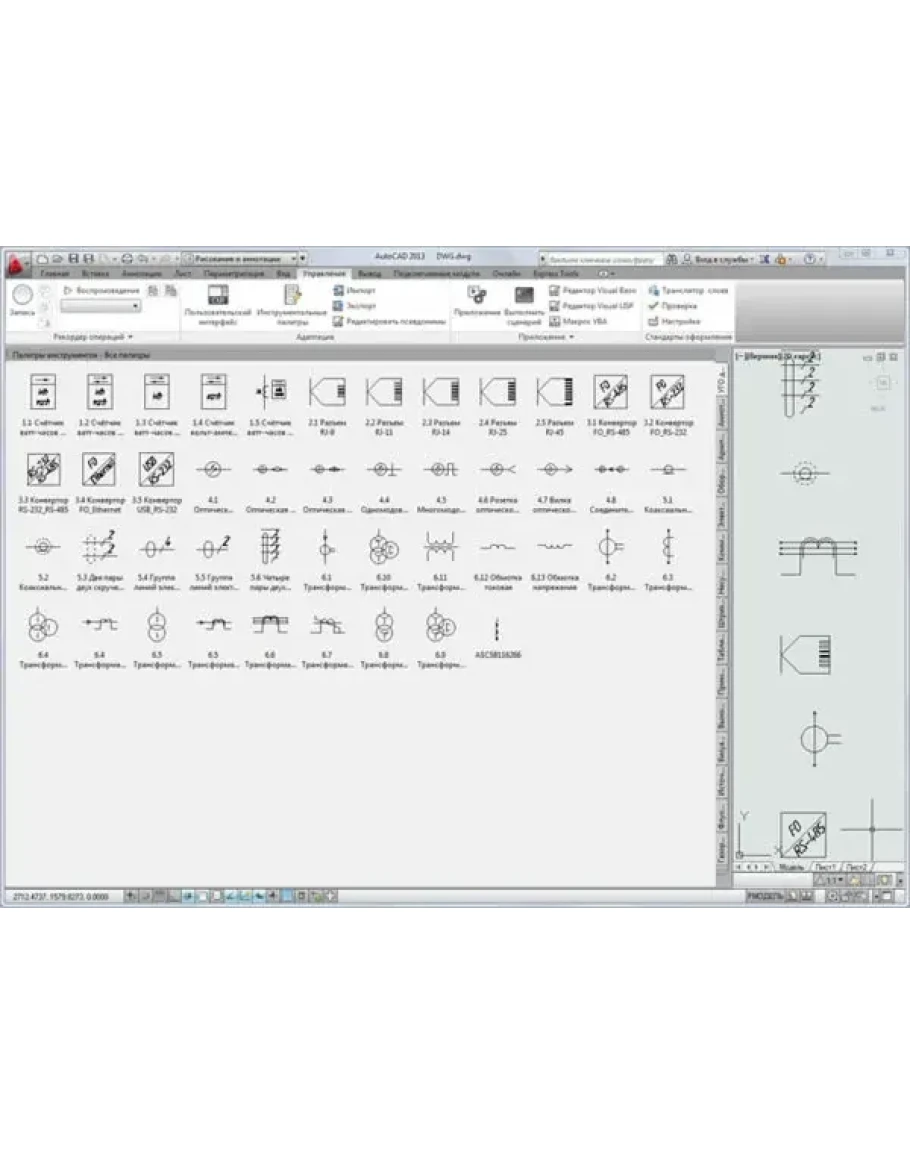Open the Пользовательский интерфейс customization icon
Viewport: 910px width, 1155px height.
216,297
